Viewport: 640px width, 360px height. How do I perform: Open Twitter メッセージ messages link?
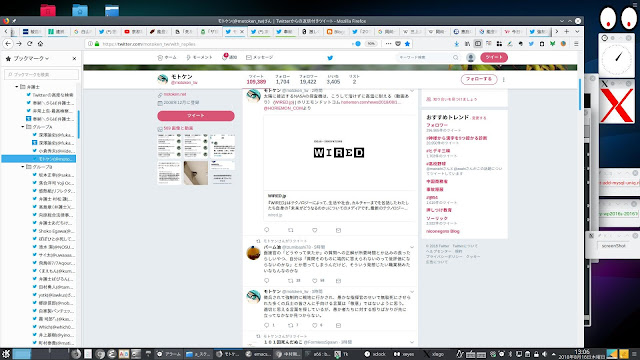coord(259,58)
